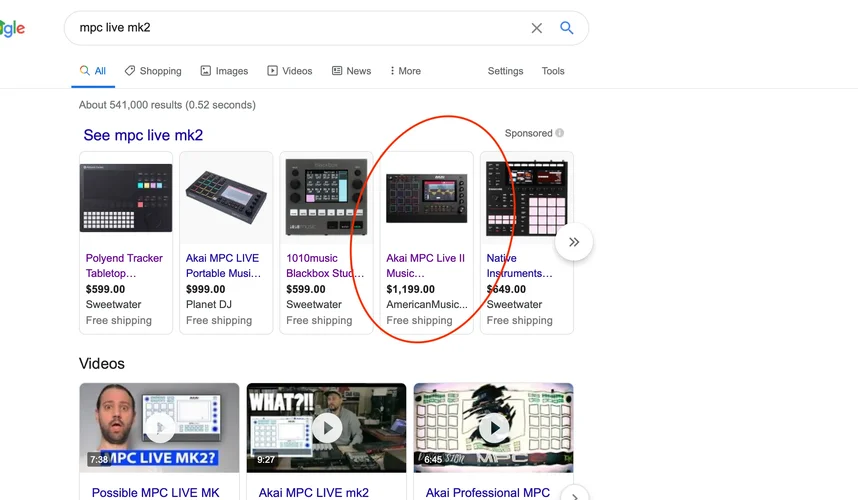This screenshot has width=858, height=500.
Task: Play the 6:45 Akai Professional MPC video
Action: pyautogui.click(x=493, y=428)
